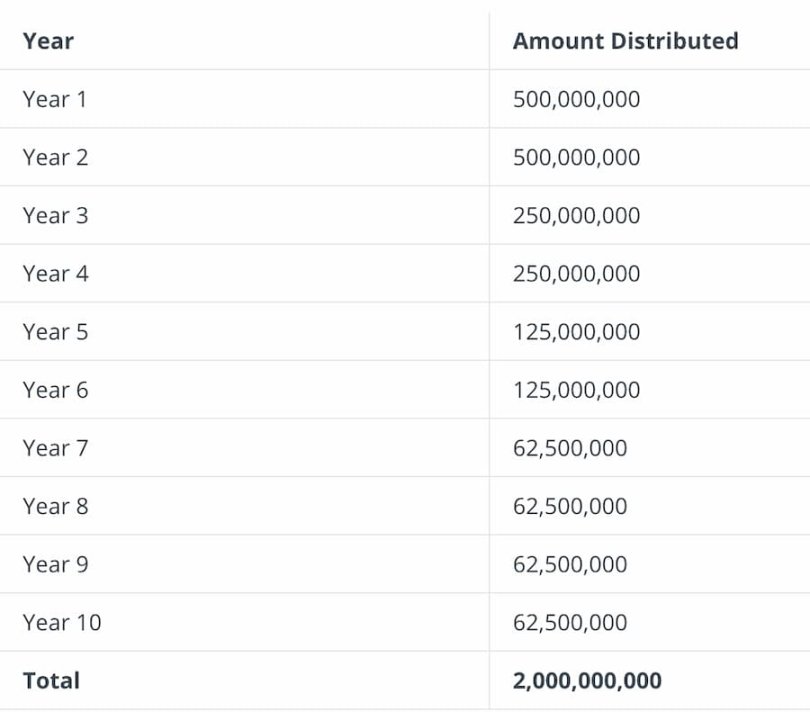Click the 250,000,000 value for Year 3

[x=576, y=215]
